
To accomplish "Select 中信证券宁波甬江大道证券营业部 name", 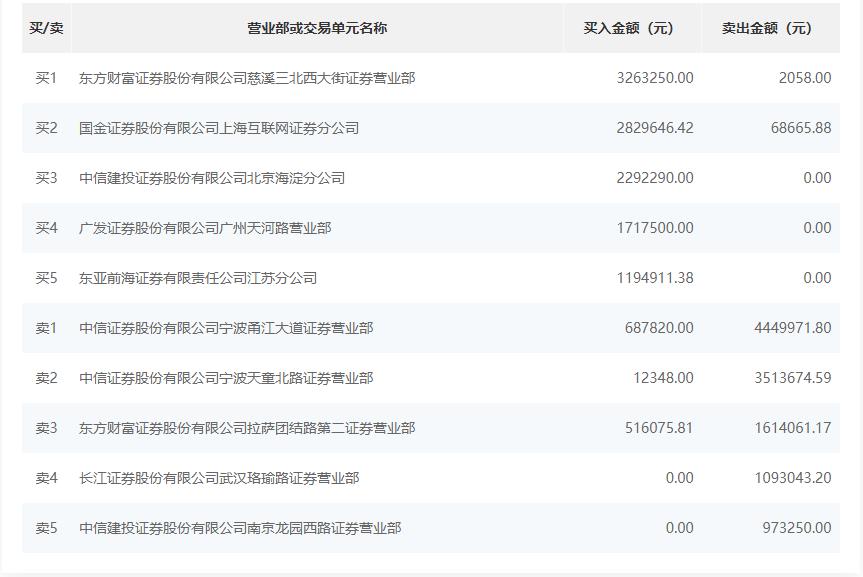I will click(x=226, y=328).
